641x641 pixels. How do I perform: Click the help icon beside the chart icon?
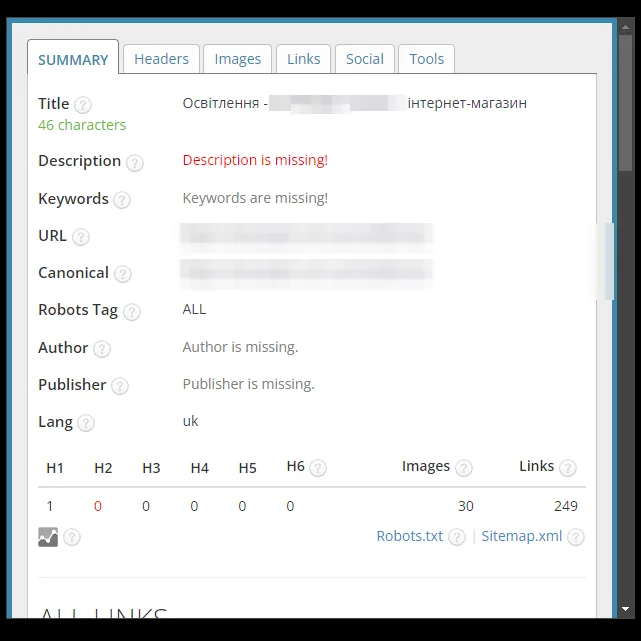(72, 537)
